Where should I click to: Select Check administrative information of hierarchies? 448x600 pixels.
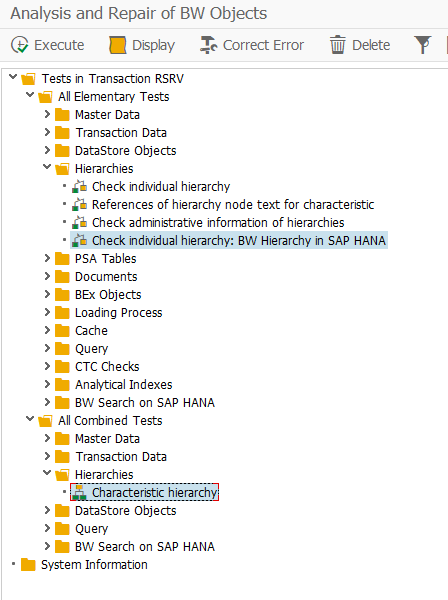click(x=218, y=222)
